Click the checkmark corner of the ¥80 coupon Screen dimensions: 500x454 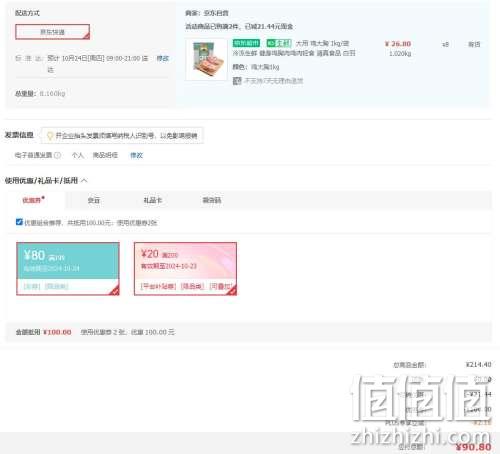pos(115,290)
